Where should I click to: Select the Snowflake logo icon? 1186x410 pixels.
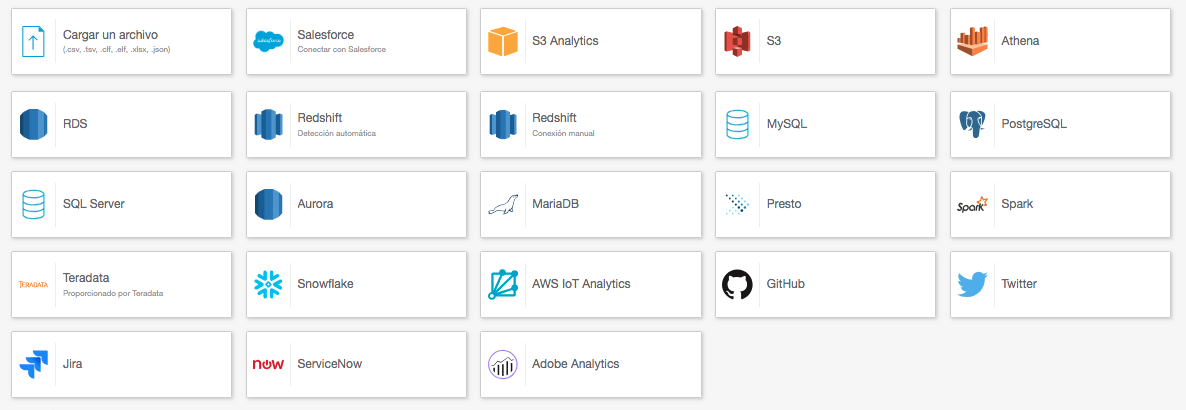click(x=268, y=284)
